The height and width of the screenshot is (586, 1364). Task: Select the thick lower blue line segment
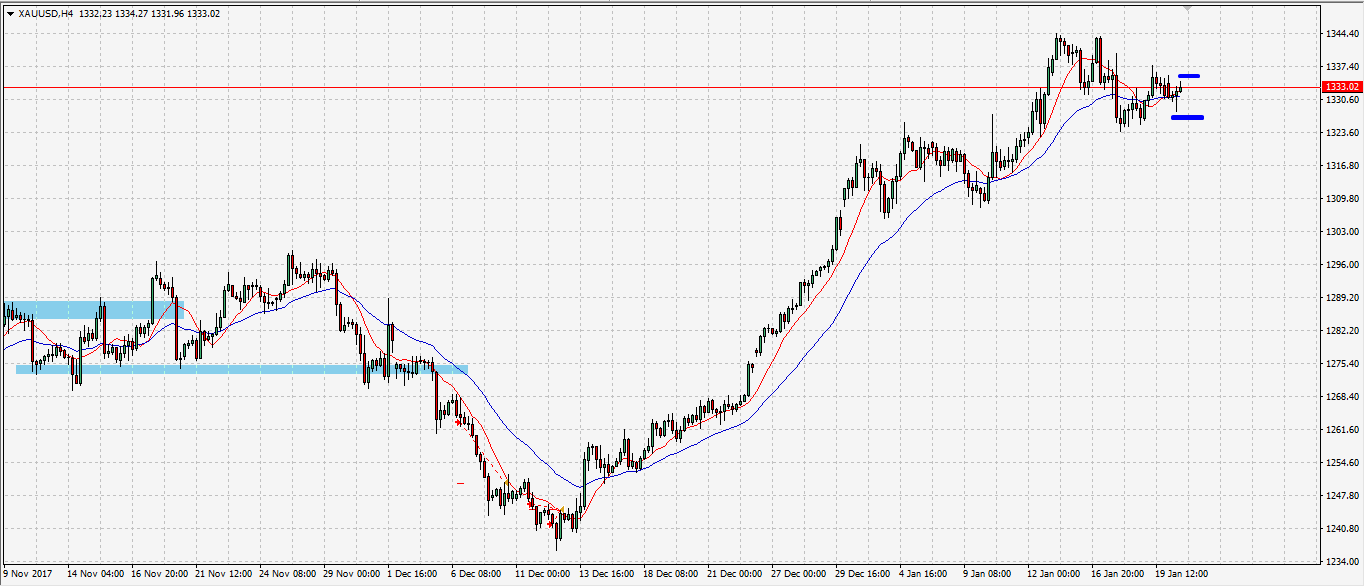(1187, 118)
